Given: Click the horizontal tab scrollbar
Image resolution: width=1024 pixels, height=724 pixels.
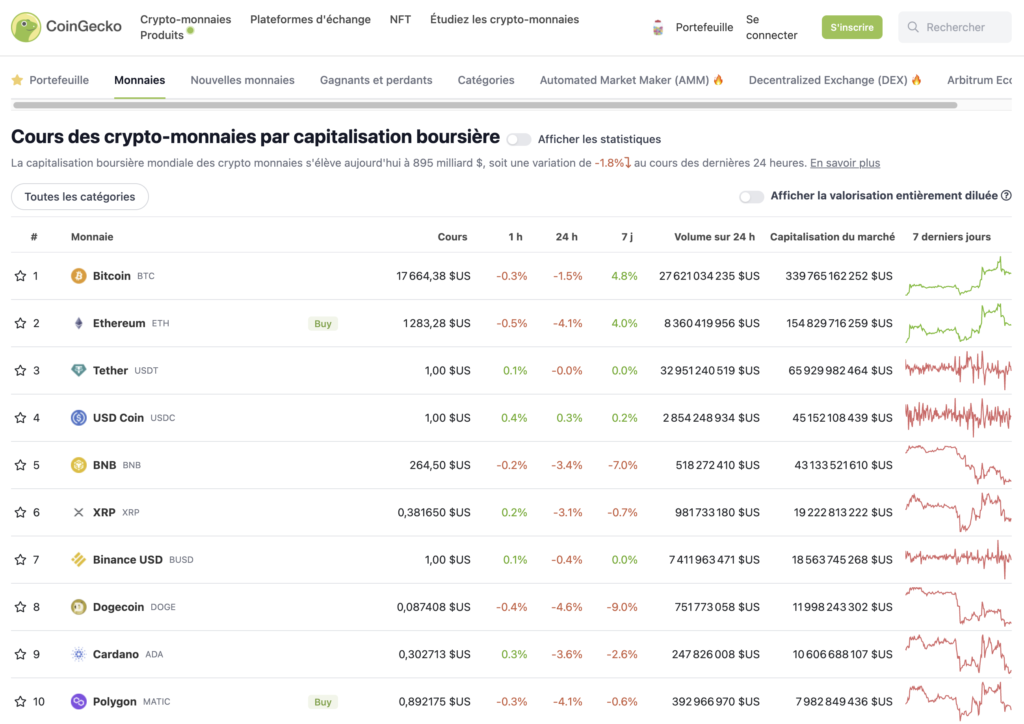Looking at the screenshot, I should pyautogui.click(x=485, y=105).
